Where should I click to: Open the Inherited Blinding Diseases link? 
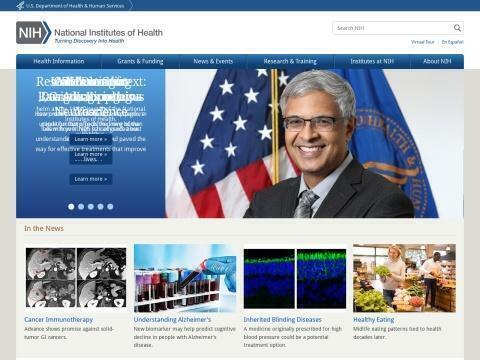[282, 320]
